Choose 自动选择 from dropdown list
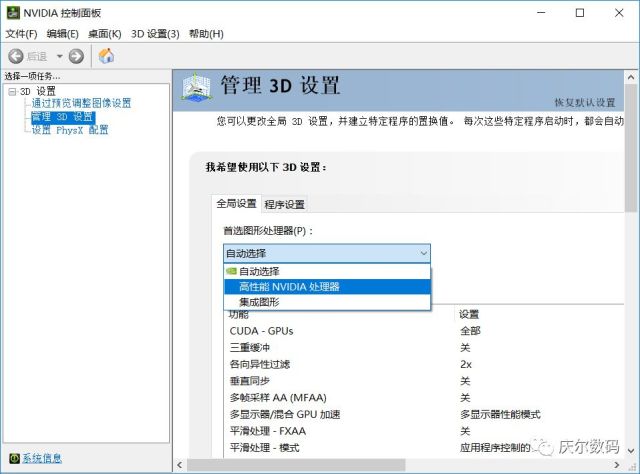 [x=327, y=271]
